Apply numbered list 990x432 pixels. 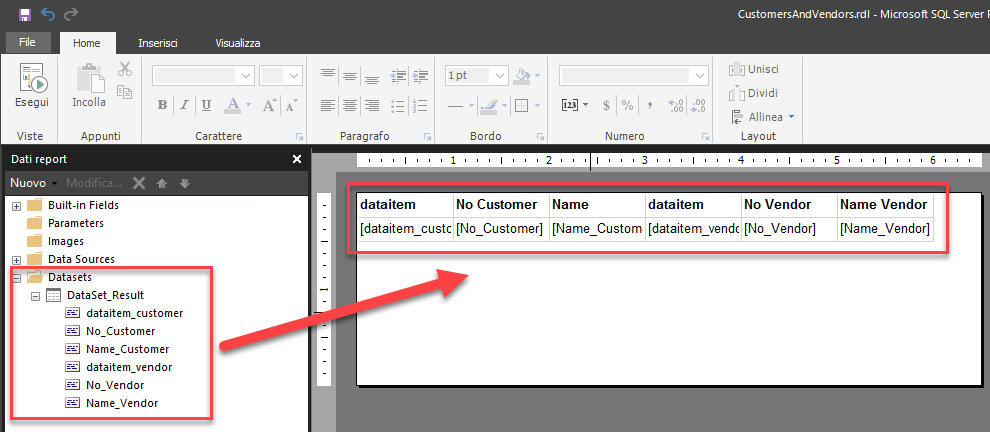tap(420, 105)
